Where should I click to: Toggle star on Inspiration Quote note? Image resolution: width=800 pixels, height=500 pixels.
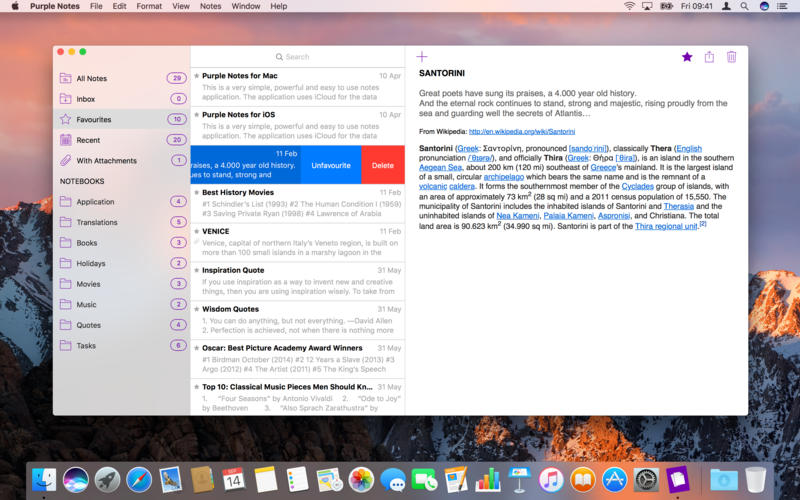coord(196,270)
